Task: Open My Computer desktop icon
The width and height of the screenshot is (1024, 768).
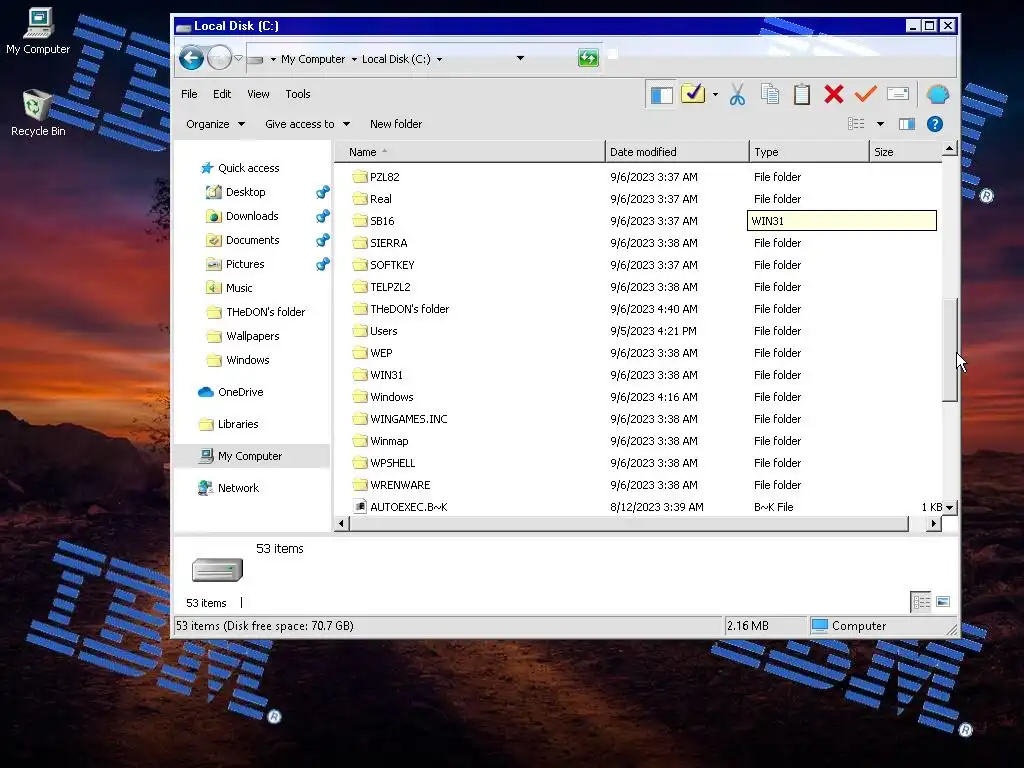Action: 38,31
